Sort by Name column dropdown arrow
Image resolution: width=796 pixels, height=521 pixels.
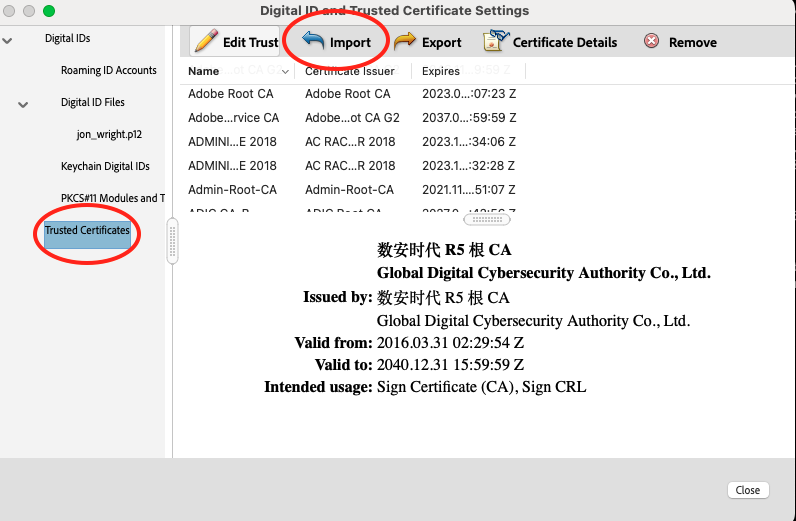285,72
